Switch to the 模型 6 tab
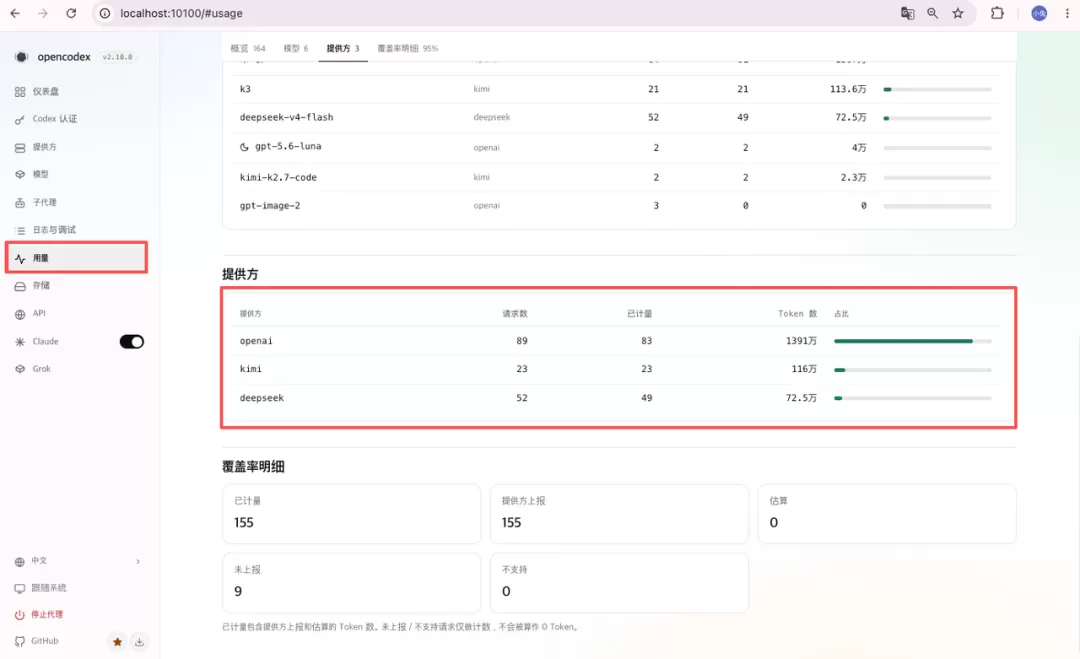The height and width of the screenshot is (659, 1080). point(295,48)
